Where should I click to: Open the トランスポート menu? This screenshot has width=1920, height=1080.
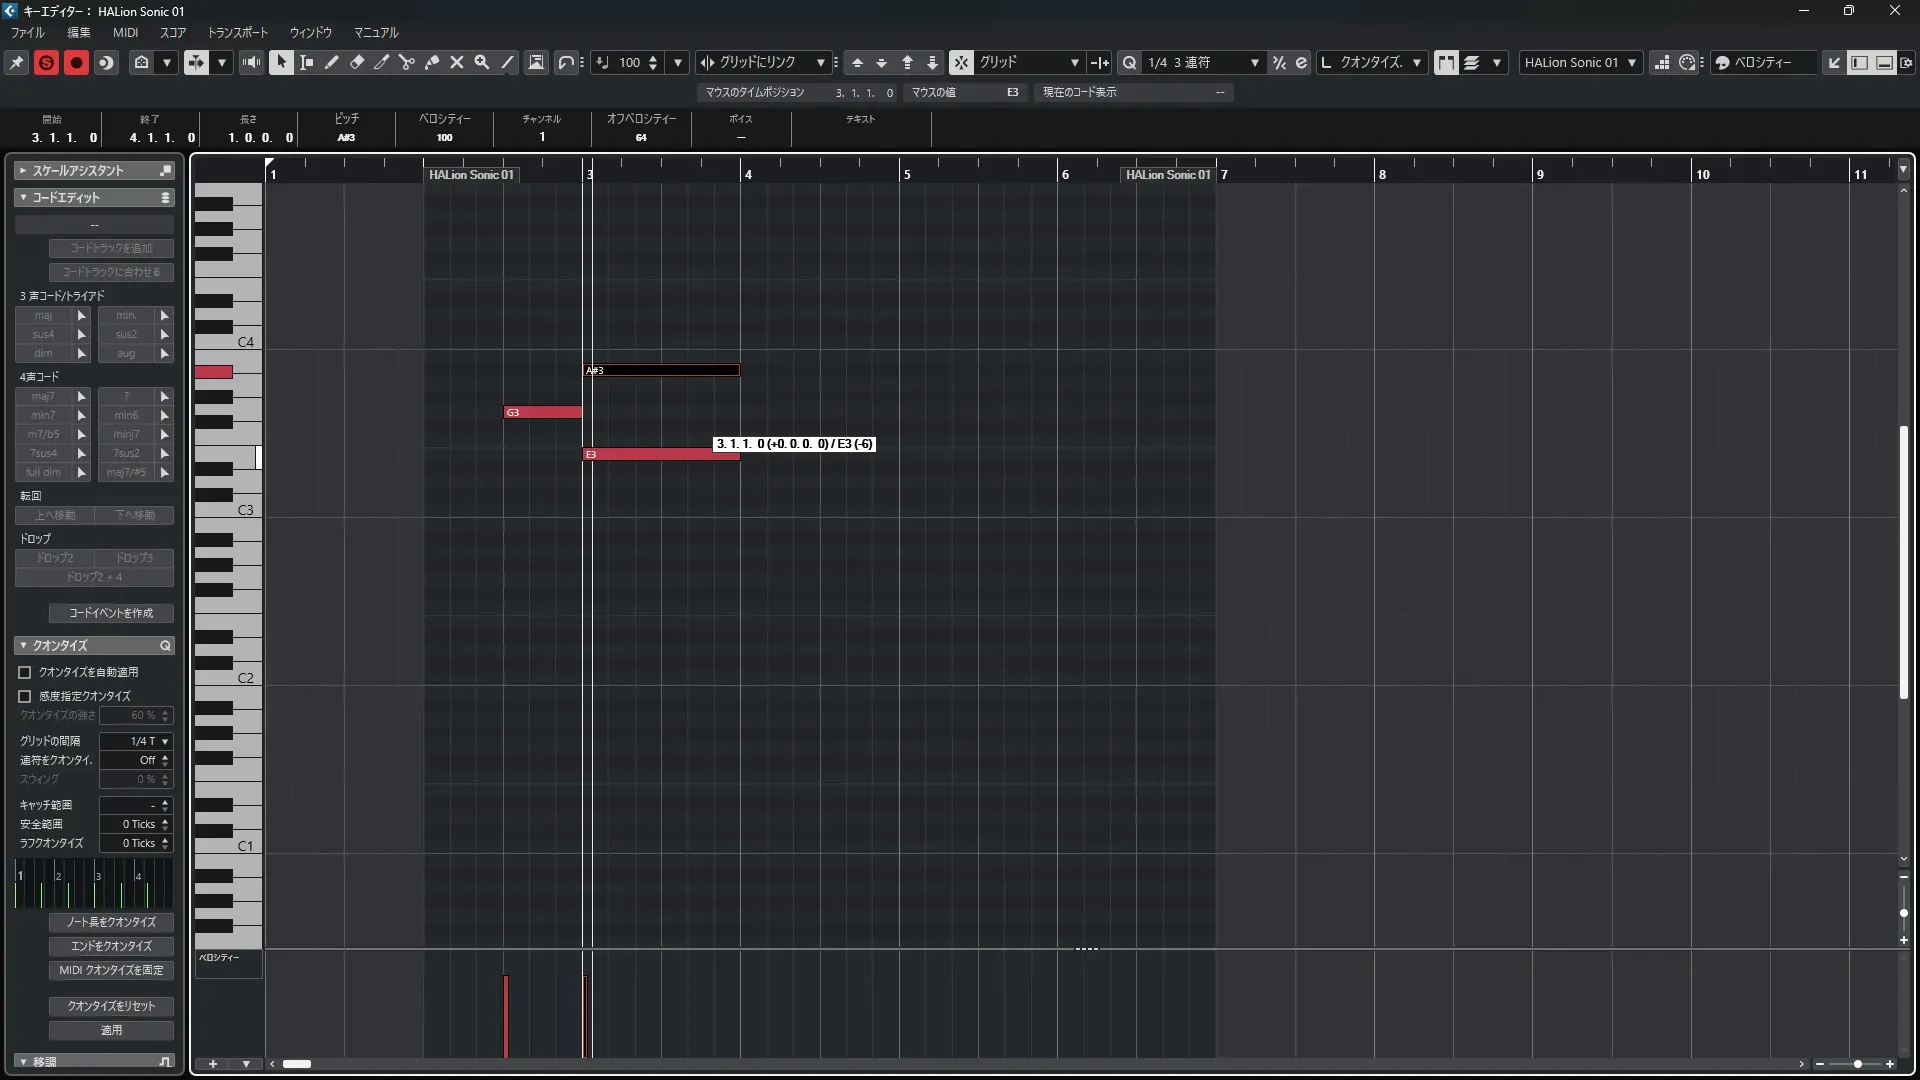click(x=237, y=32)
